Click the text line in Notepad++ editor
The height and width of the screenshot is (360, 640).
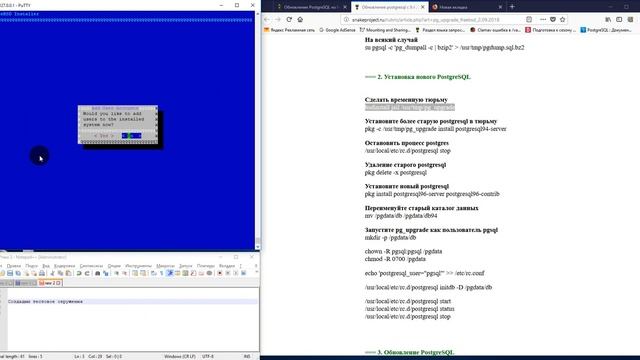[133, 301]
